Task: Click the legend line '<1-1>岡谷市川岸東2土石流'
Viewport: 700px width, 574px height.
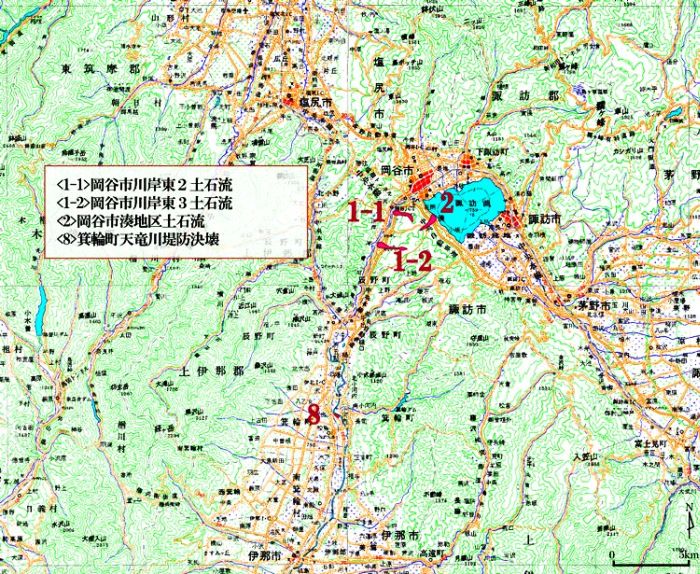Action: [x=144, y=184]
